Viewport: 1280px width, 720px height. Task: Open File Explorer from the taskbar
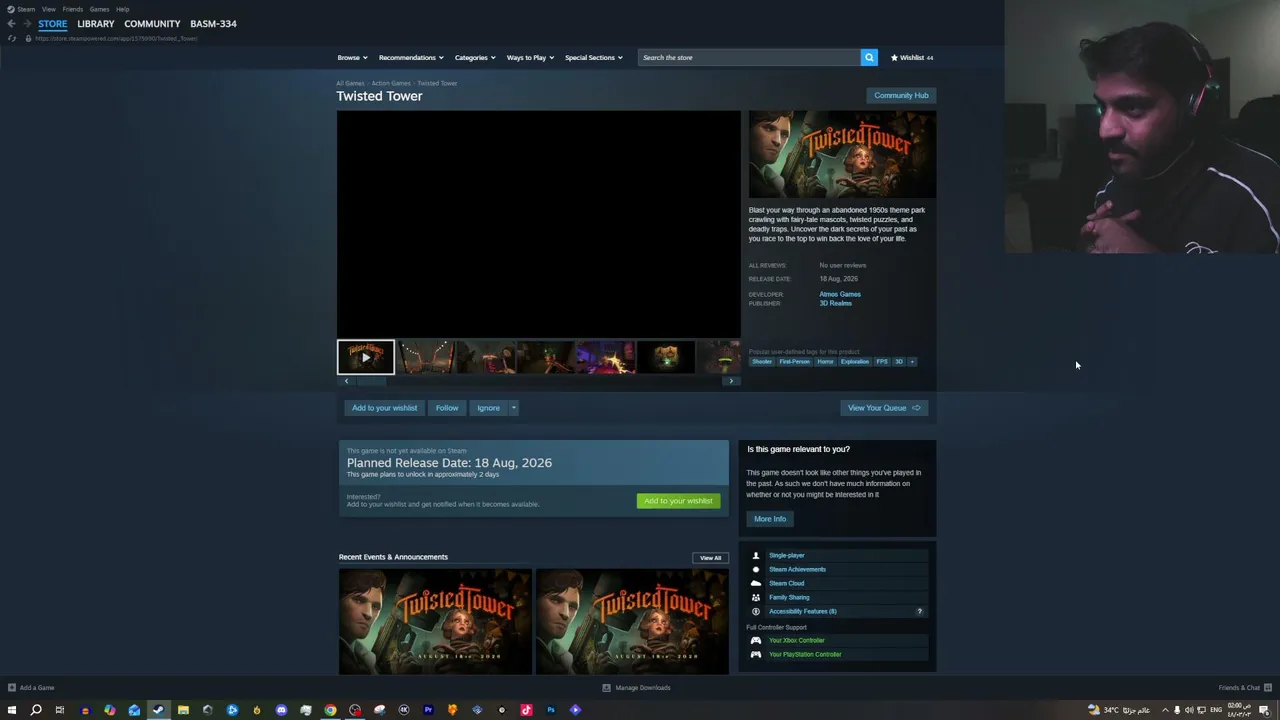coord(183,710)
